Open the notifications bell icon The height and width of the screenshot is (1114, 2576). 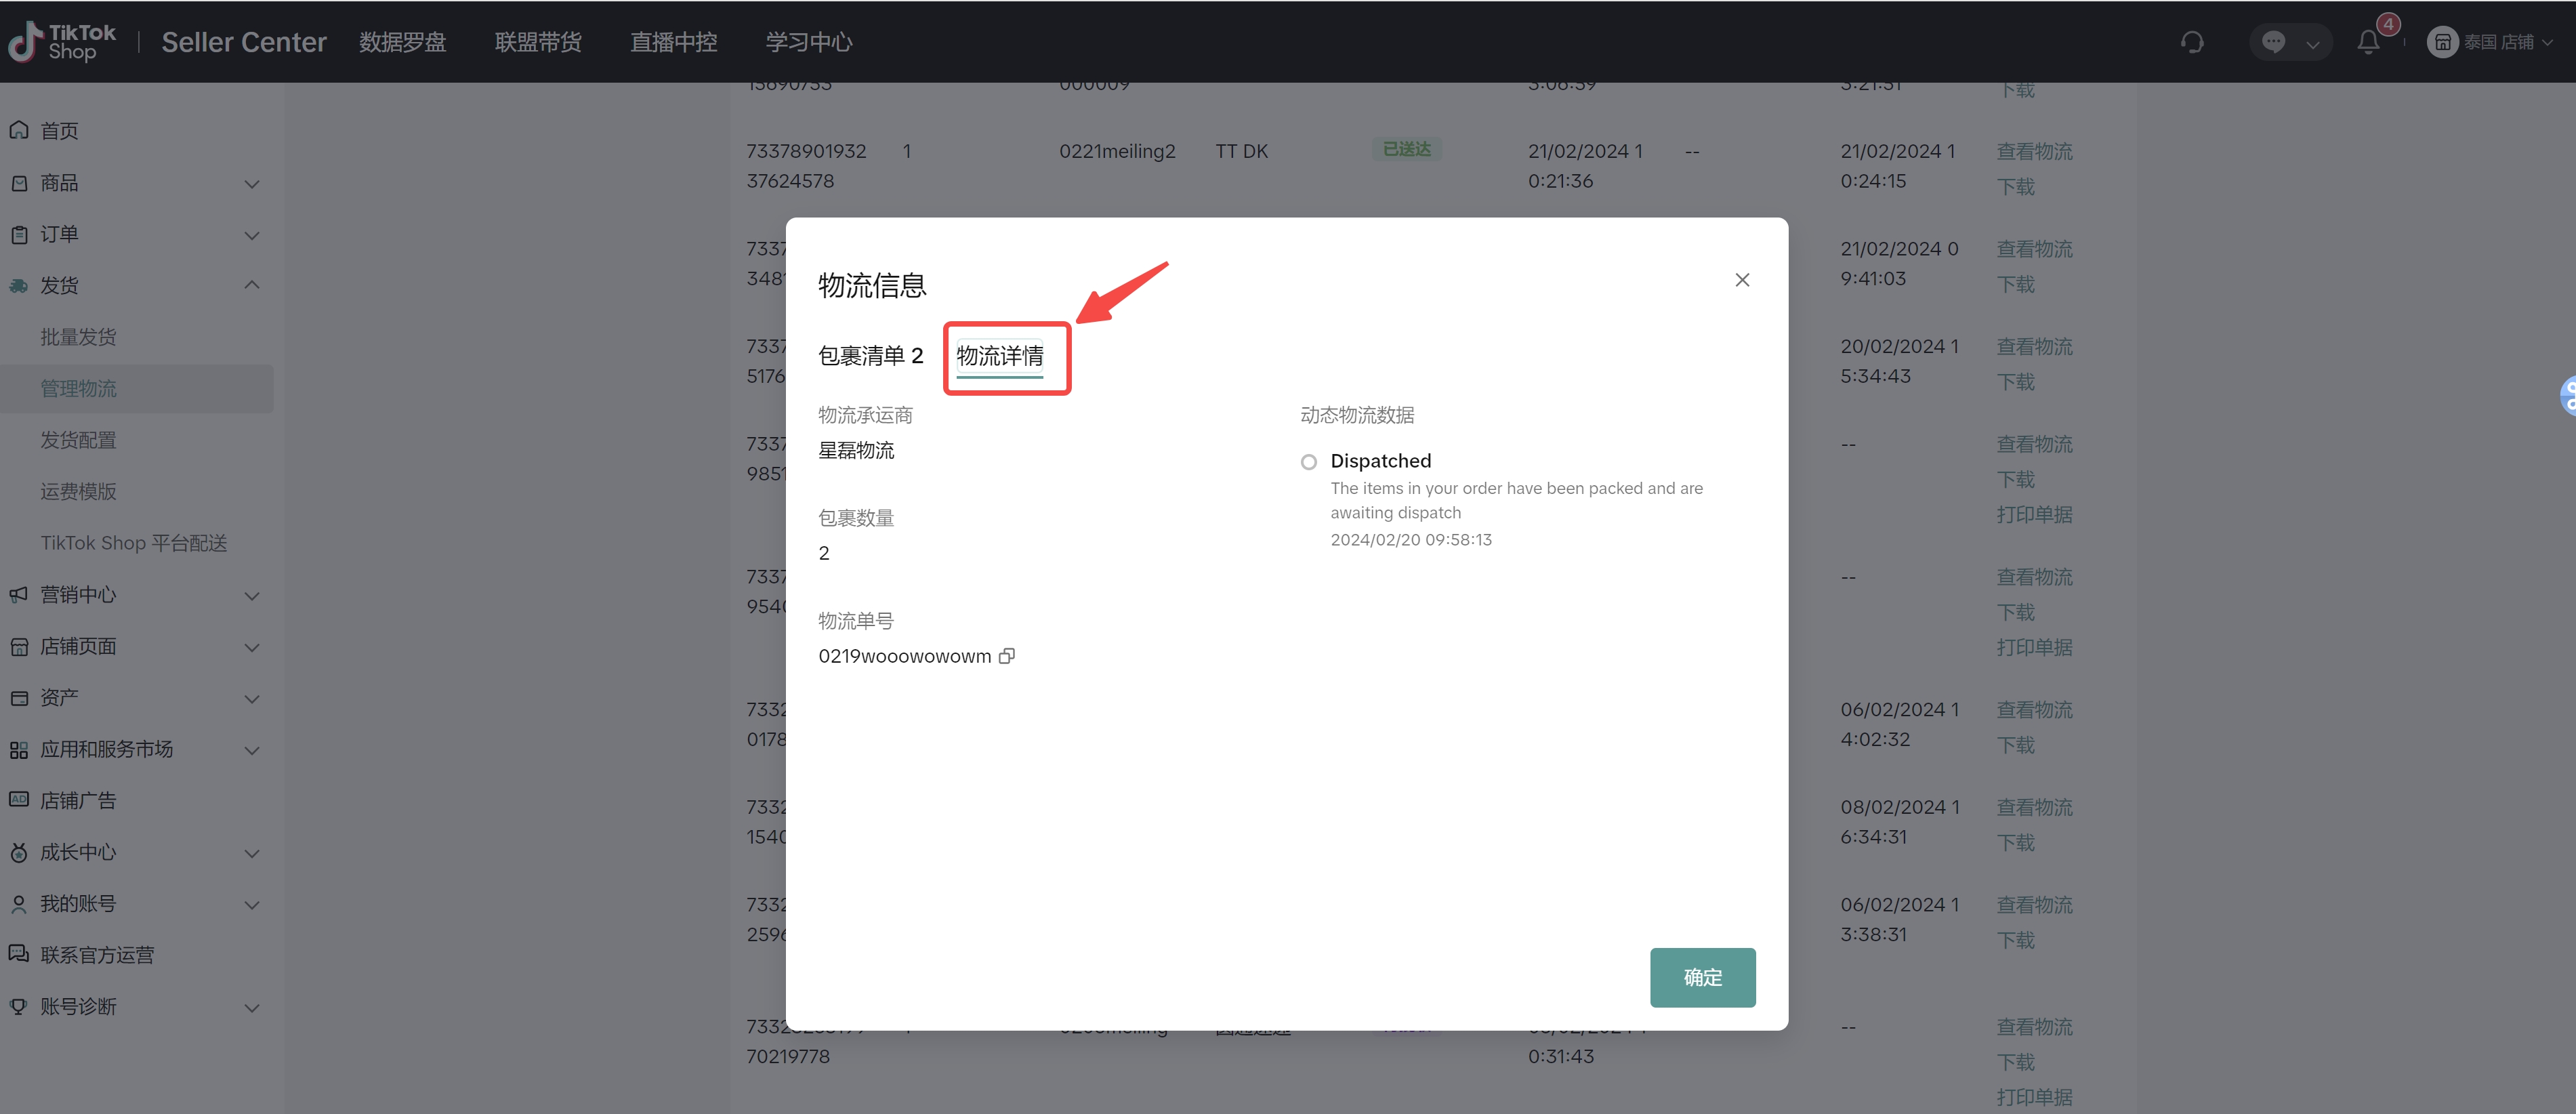point(2367,42)
